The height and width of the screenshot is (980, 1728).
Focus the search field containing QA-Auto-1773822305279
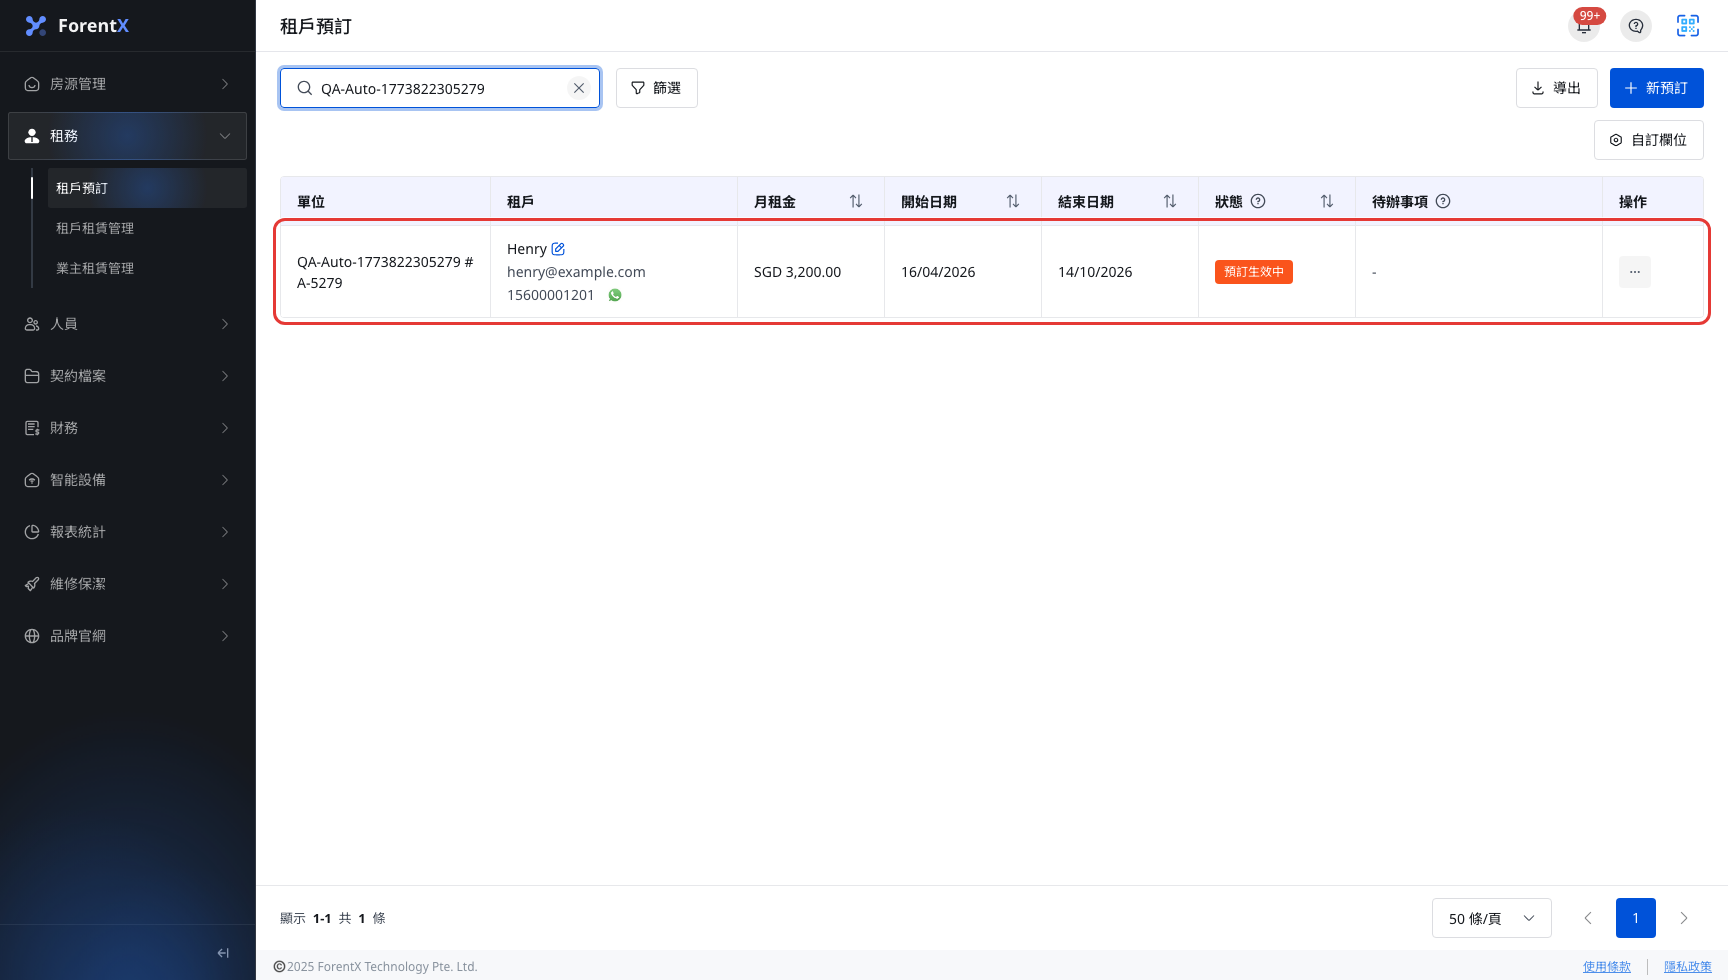coord(440,88)
